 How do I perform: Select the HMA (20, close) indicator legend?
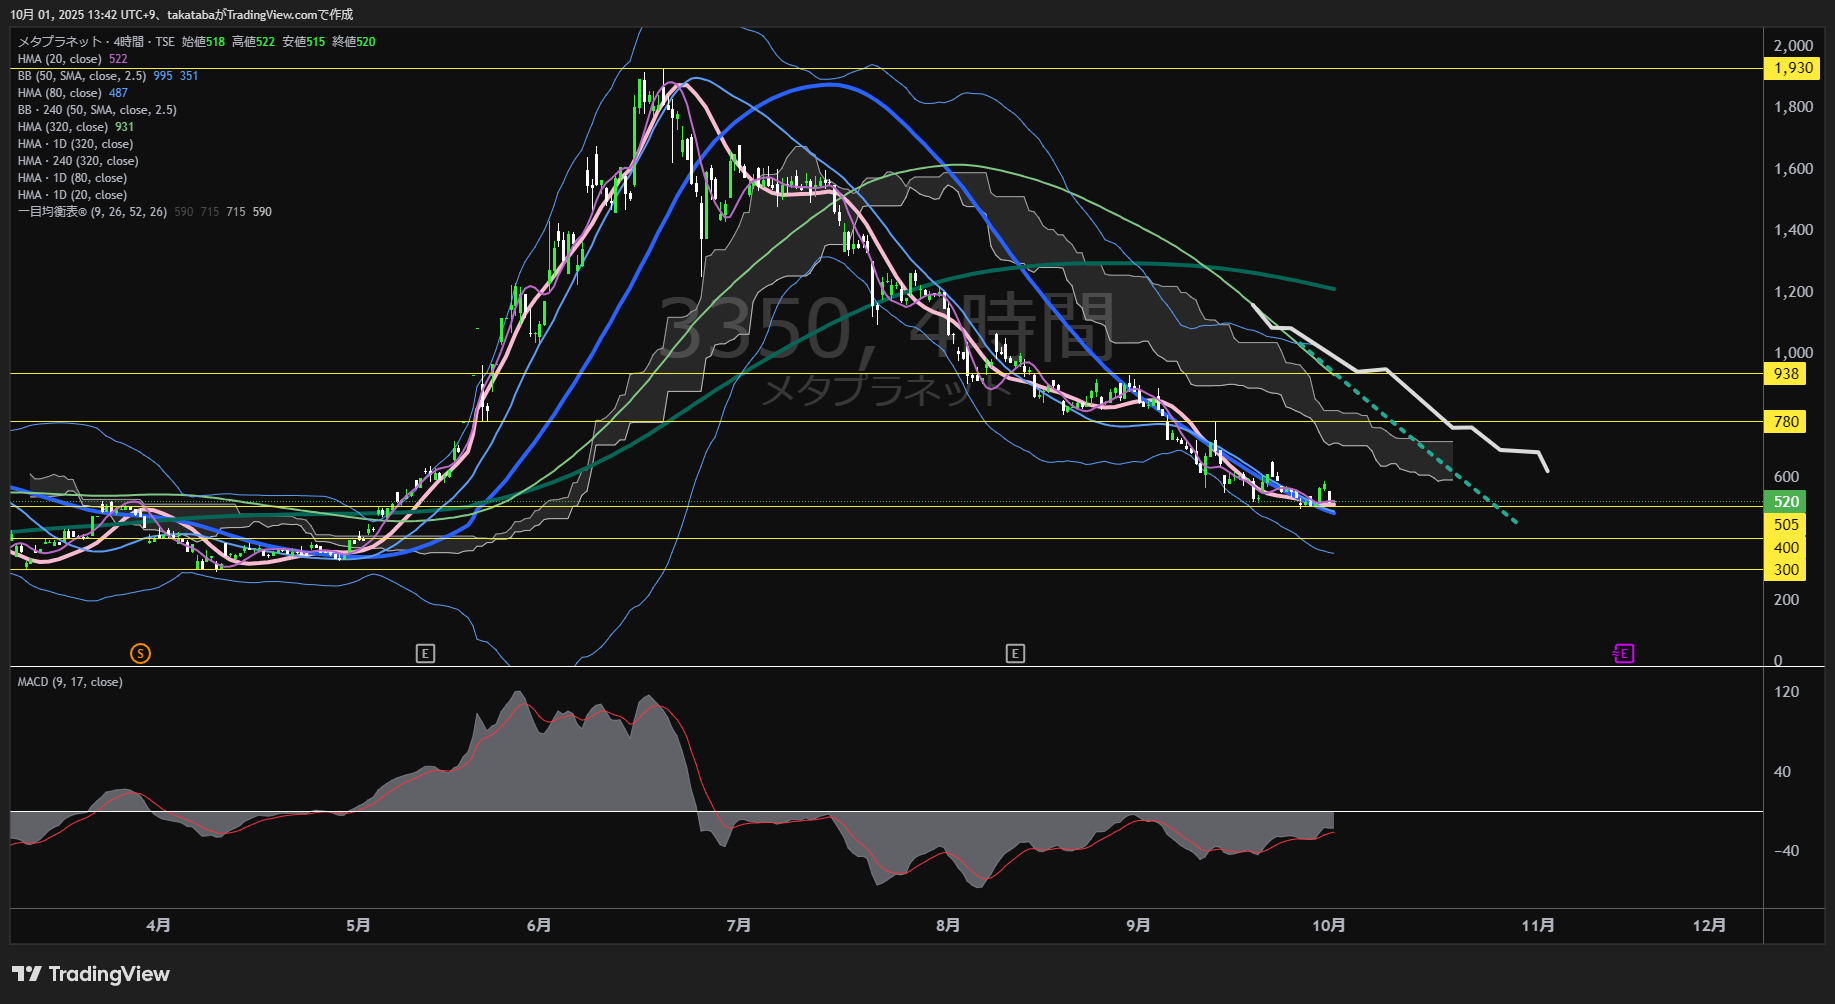60,59
